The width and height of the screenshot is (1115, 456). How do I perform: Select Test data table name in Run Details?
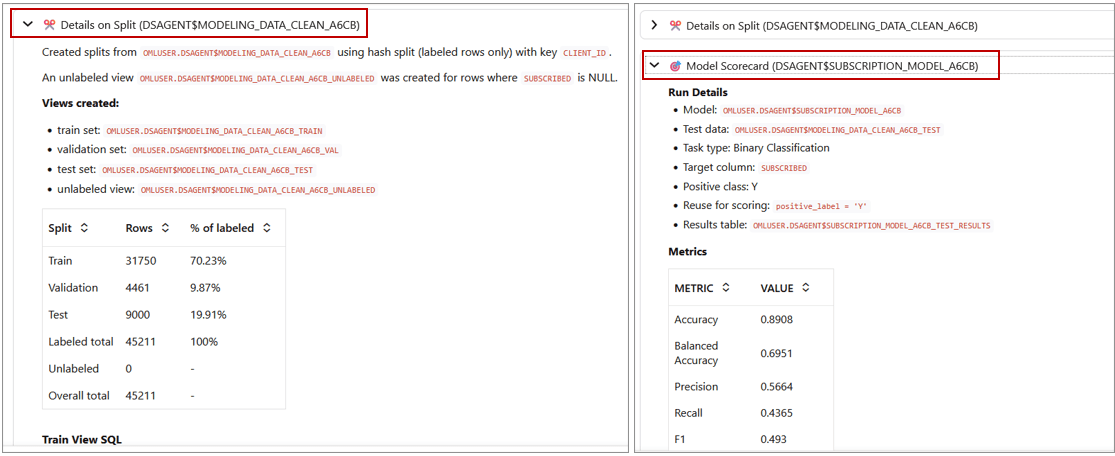coord(838,129)
